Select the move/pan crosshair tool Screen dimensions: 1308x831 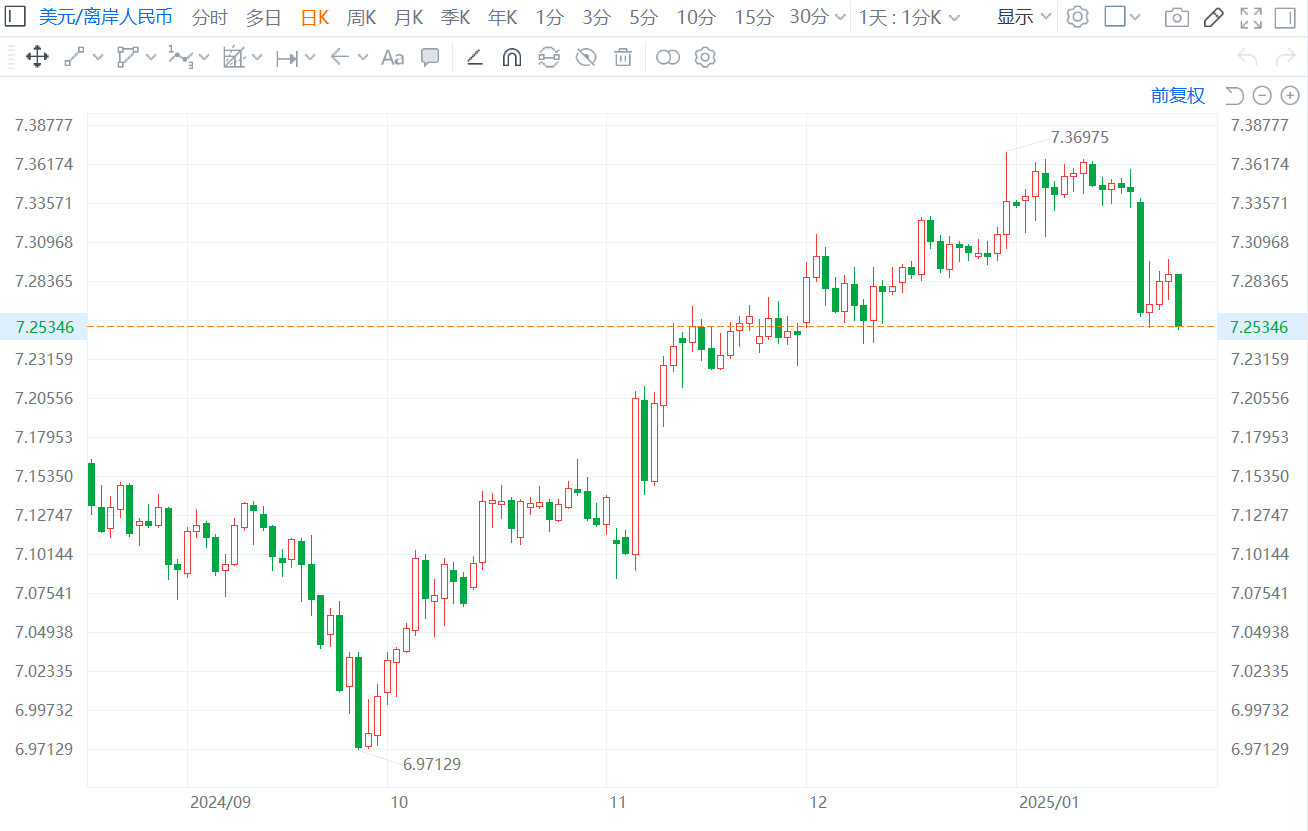(37, 57)
